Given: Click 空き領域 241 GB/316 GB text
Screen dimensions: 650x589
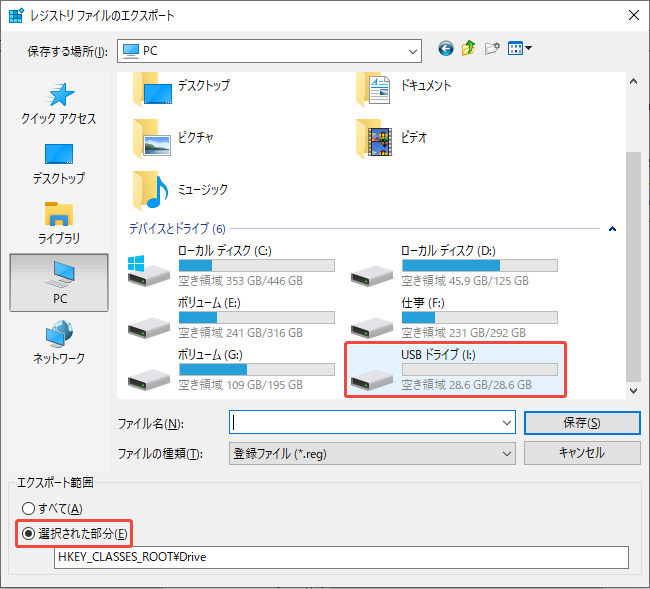Looking at the screenshot, I should pos(240,333).
